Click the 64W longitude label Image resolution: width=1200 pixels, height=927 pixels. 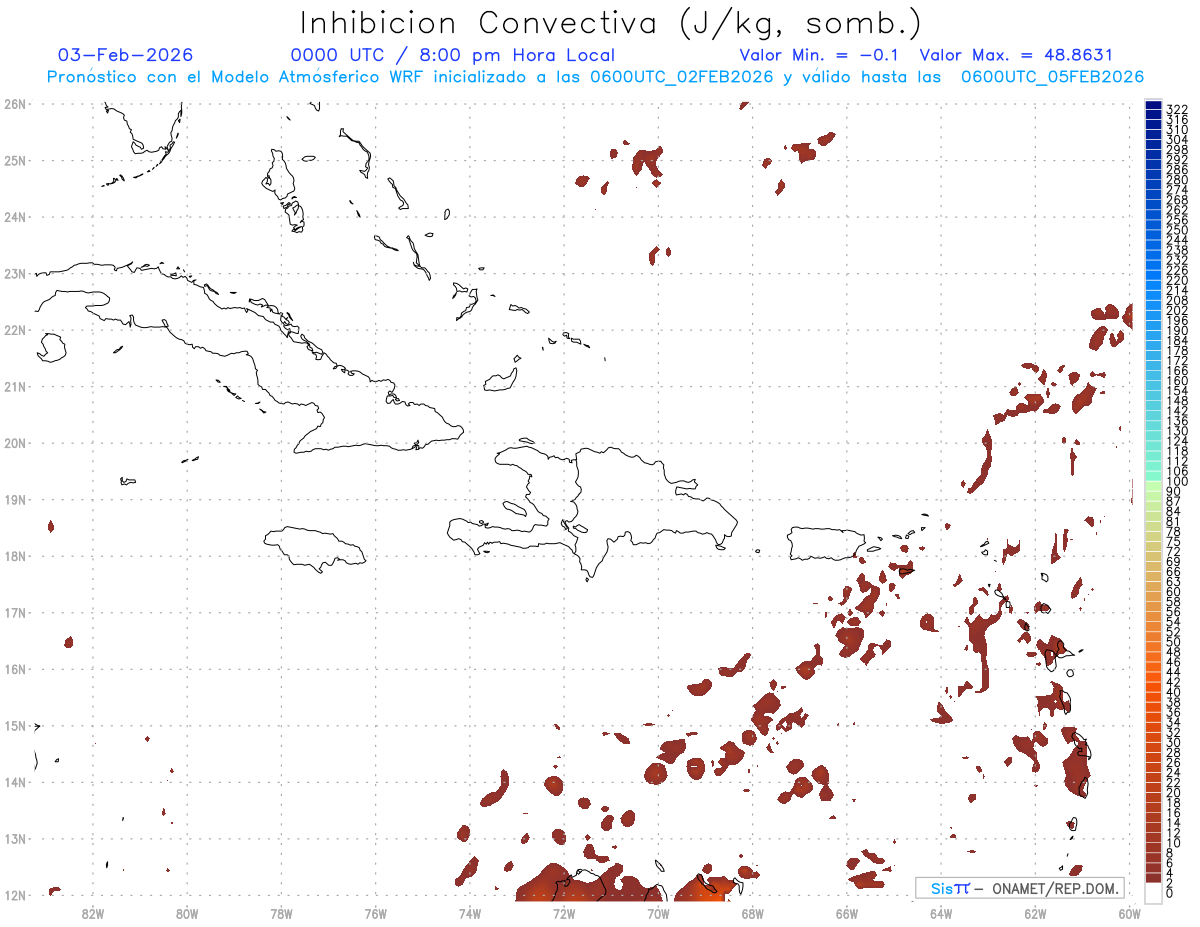pos(941,913)
